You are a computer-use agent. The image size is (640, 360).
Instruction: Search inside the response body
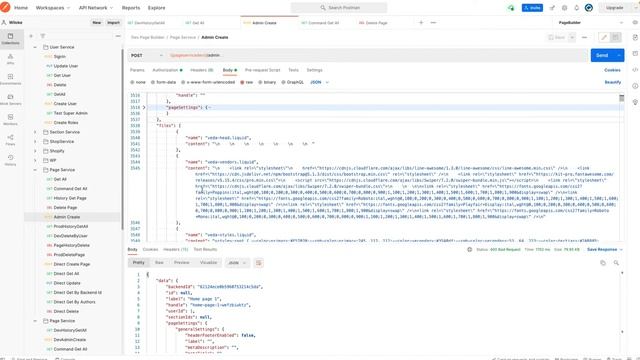[616, 263]
